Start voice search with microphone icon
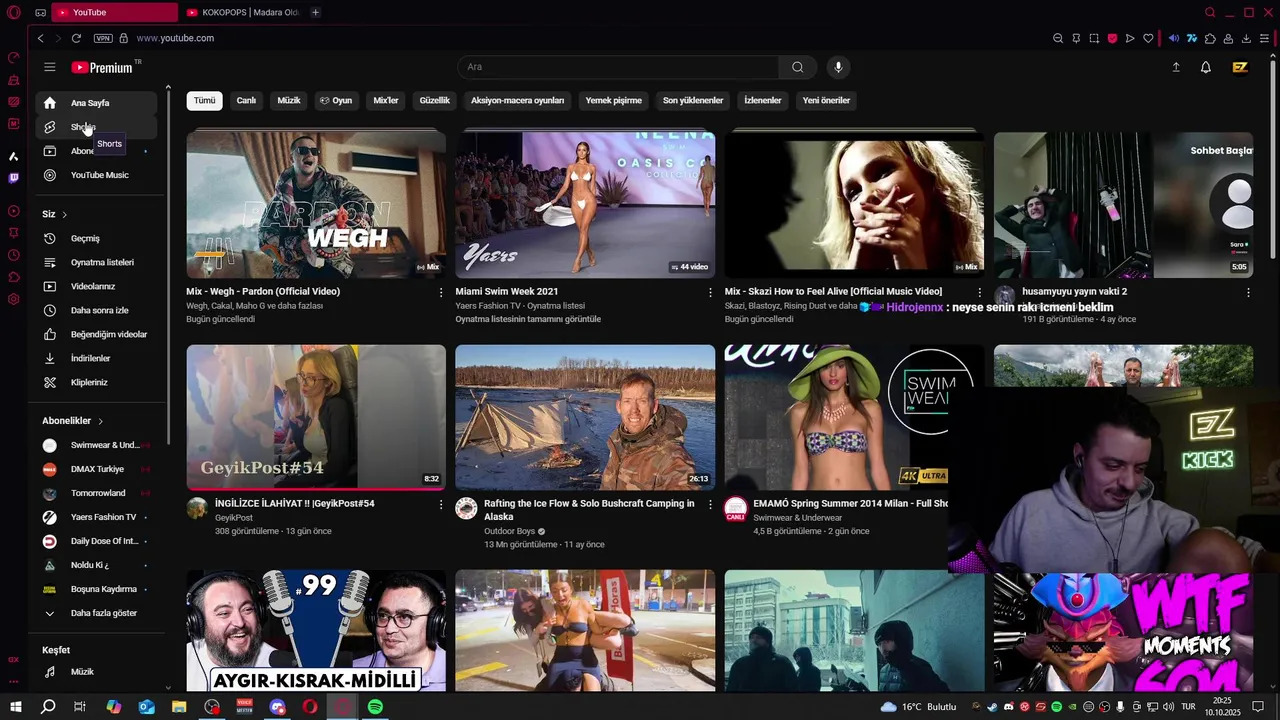 pyautogui.click(x=838, y=67)
